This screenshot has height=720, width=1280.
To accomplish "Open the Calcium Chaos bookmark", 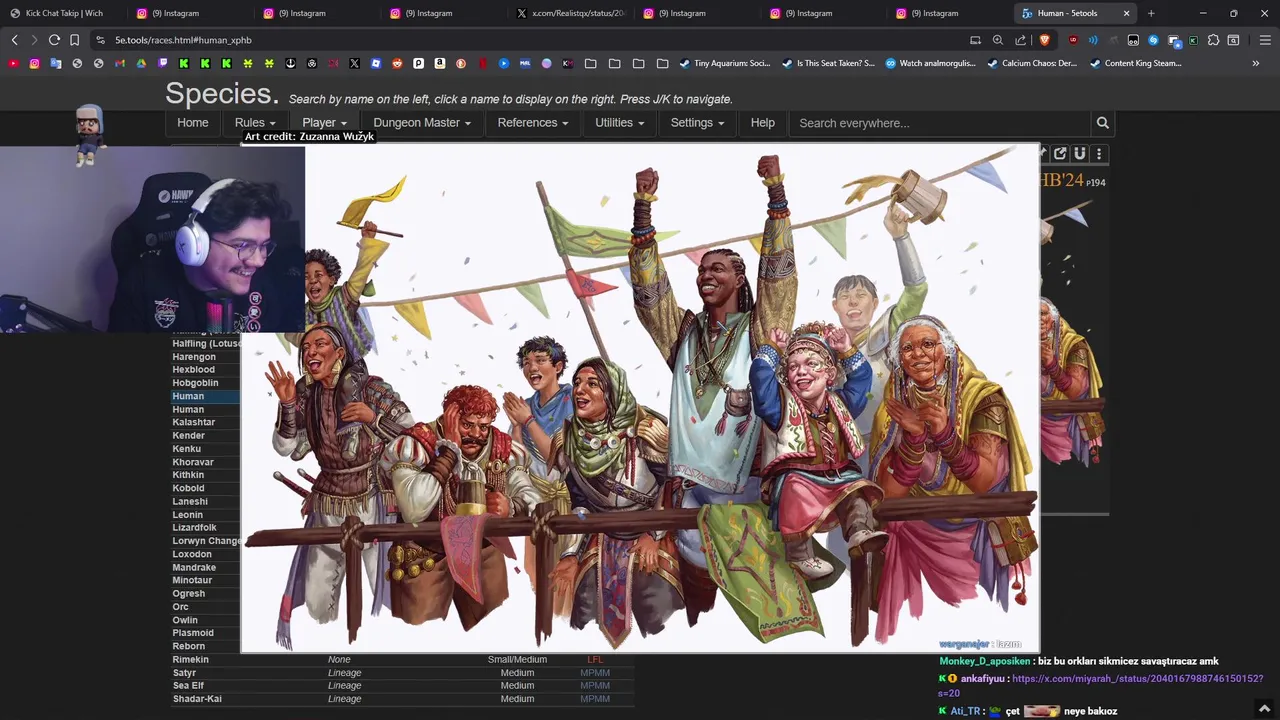I will pos(1032,63).
